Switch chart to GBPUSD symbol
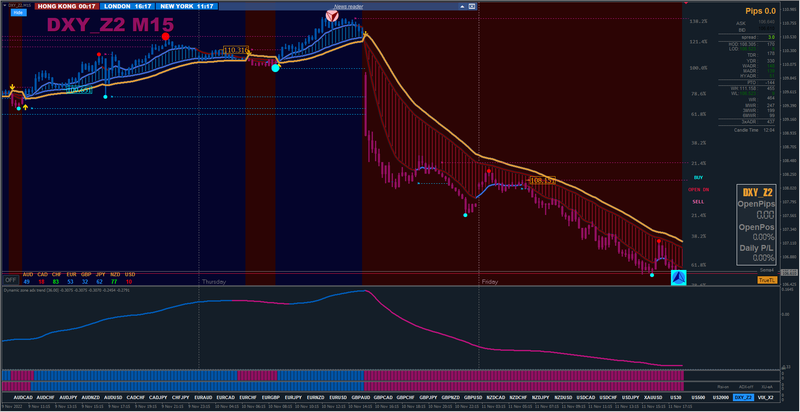 click(x=472, y=397)
